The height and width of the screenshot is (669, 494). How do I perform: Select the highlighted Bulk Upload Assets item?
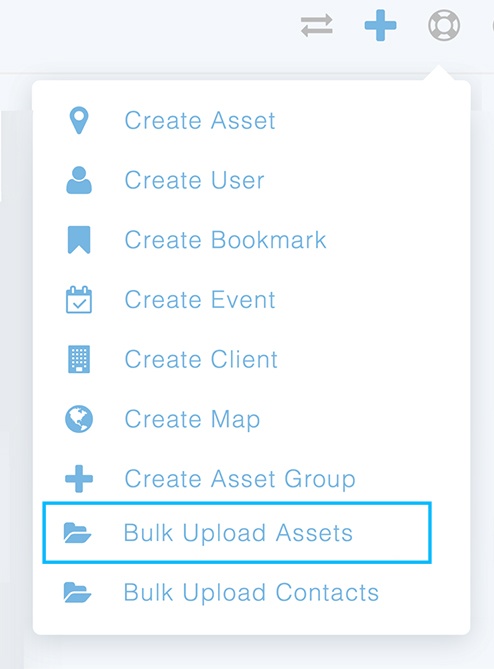tap(237, 533)
